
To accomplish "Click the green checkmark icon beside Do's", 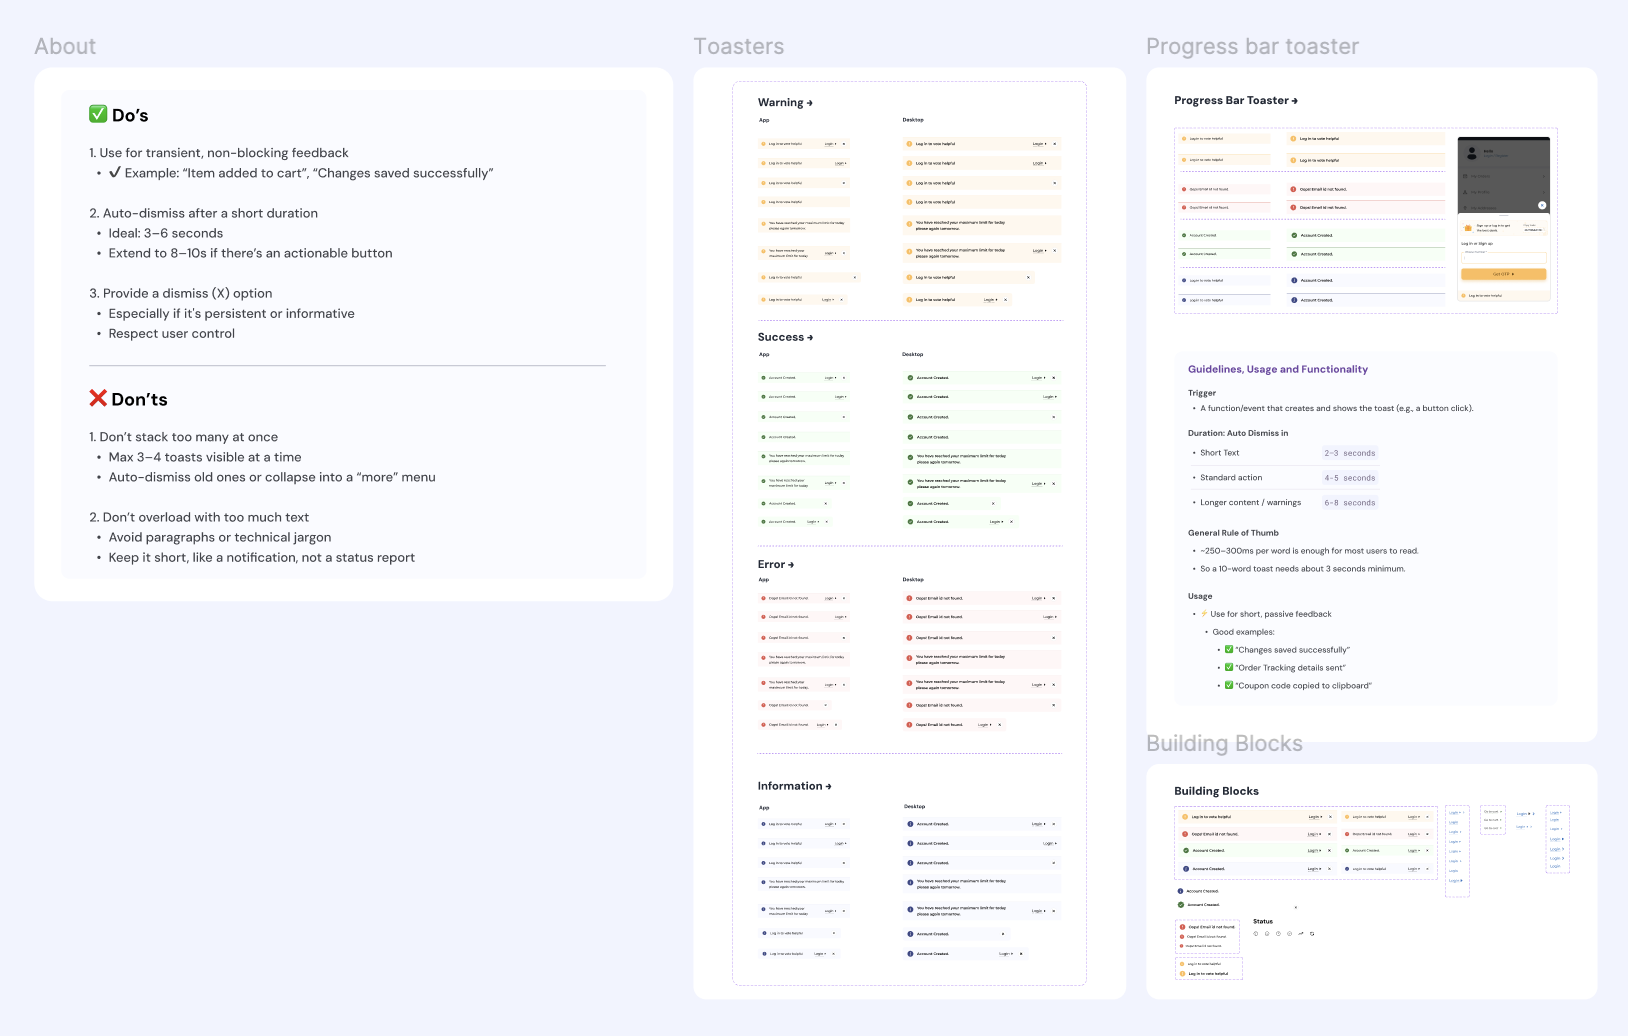I will click(98, 114).
